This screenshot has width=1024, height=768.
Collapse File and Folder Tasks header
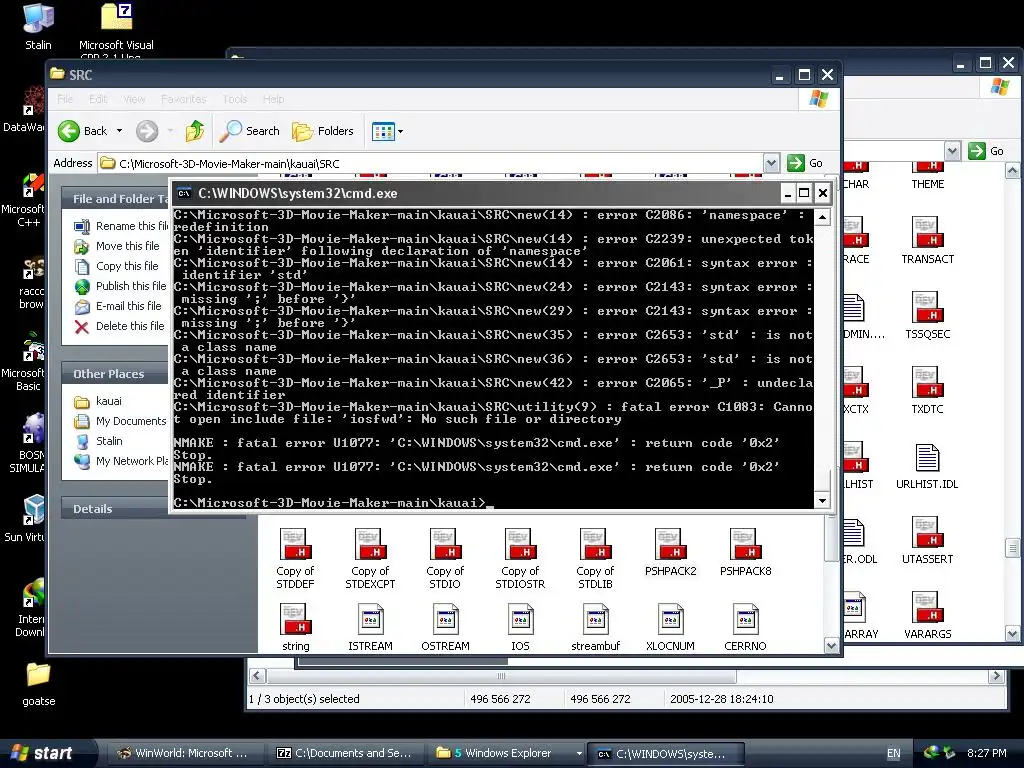tap(115, 199)
